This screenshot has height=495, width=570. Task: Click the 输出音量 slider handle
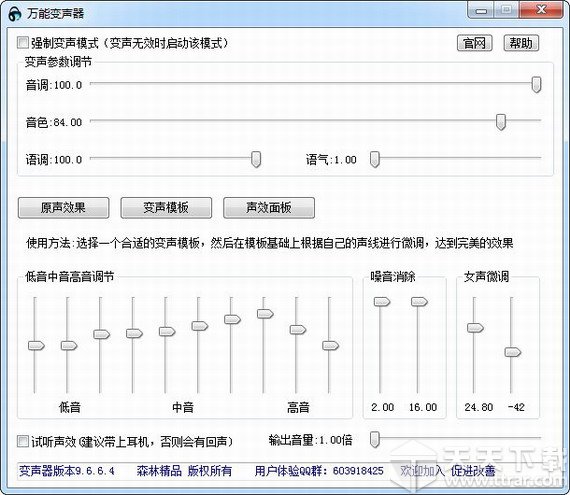click(x=375, y=440)
